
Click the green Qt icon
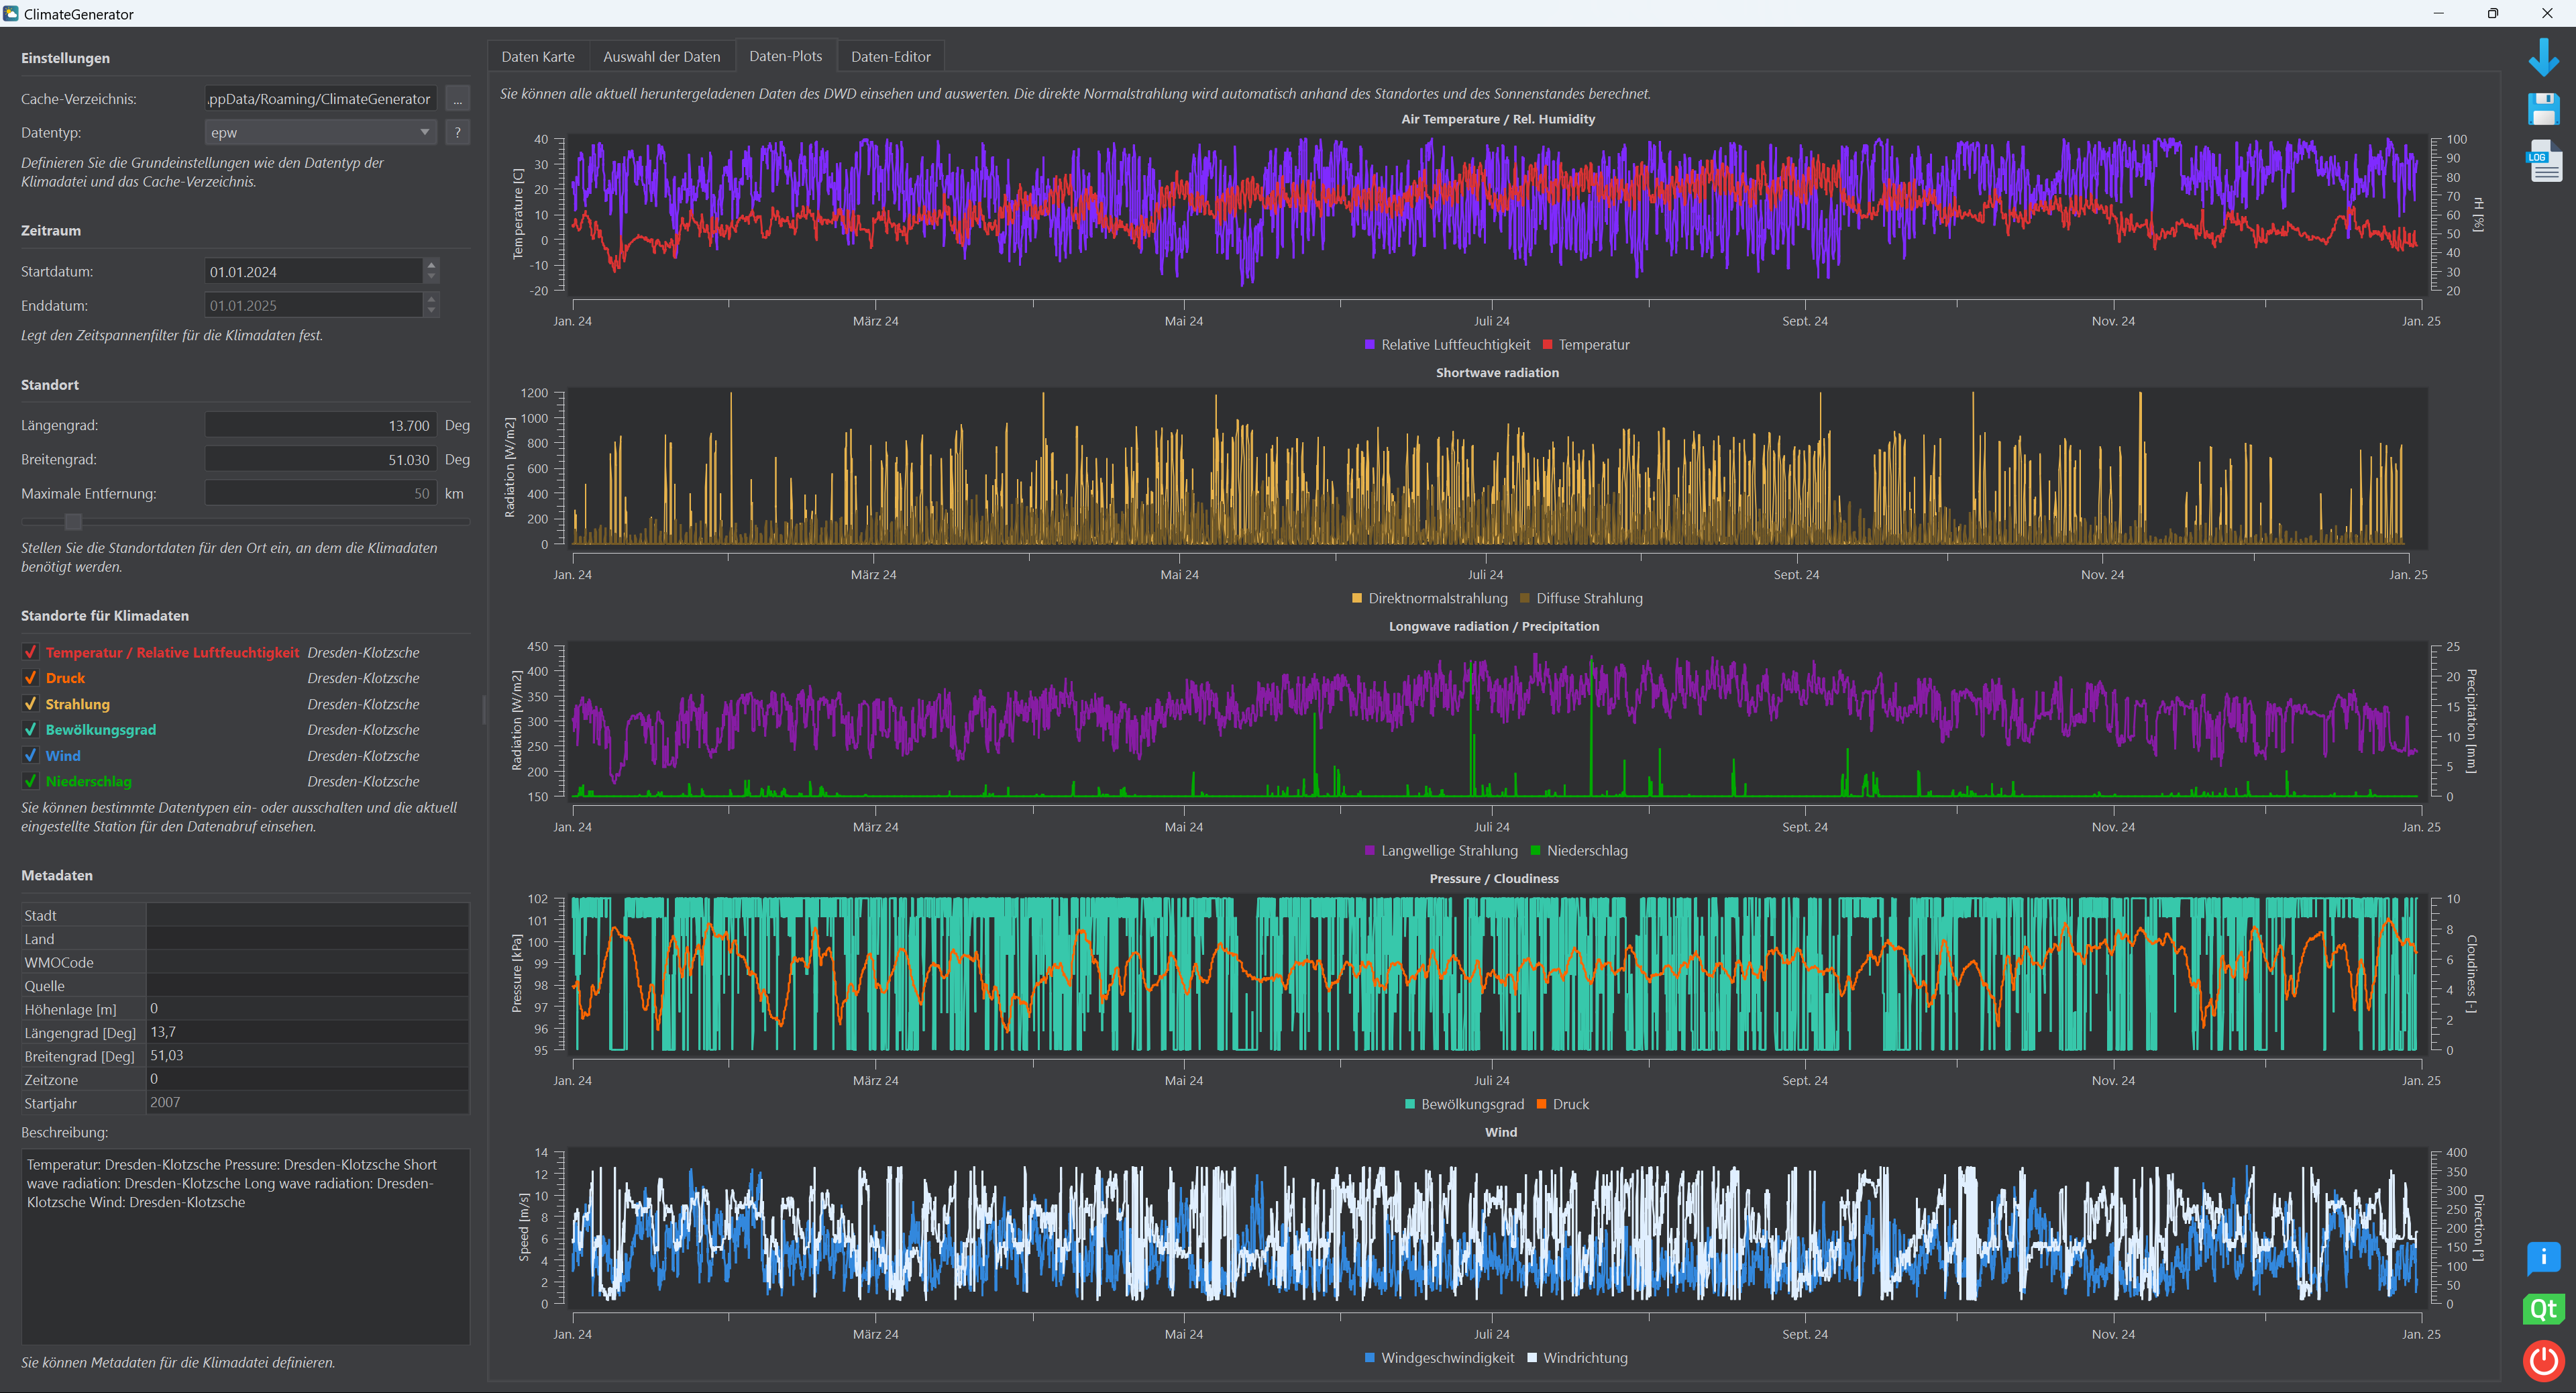pyautogui.click(x=2543, y=1309)
